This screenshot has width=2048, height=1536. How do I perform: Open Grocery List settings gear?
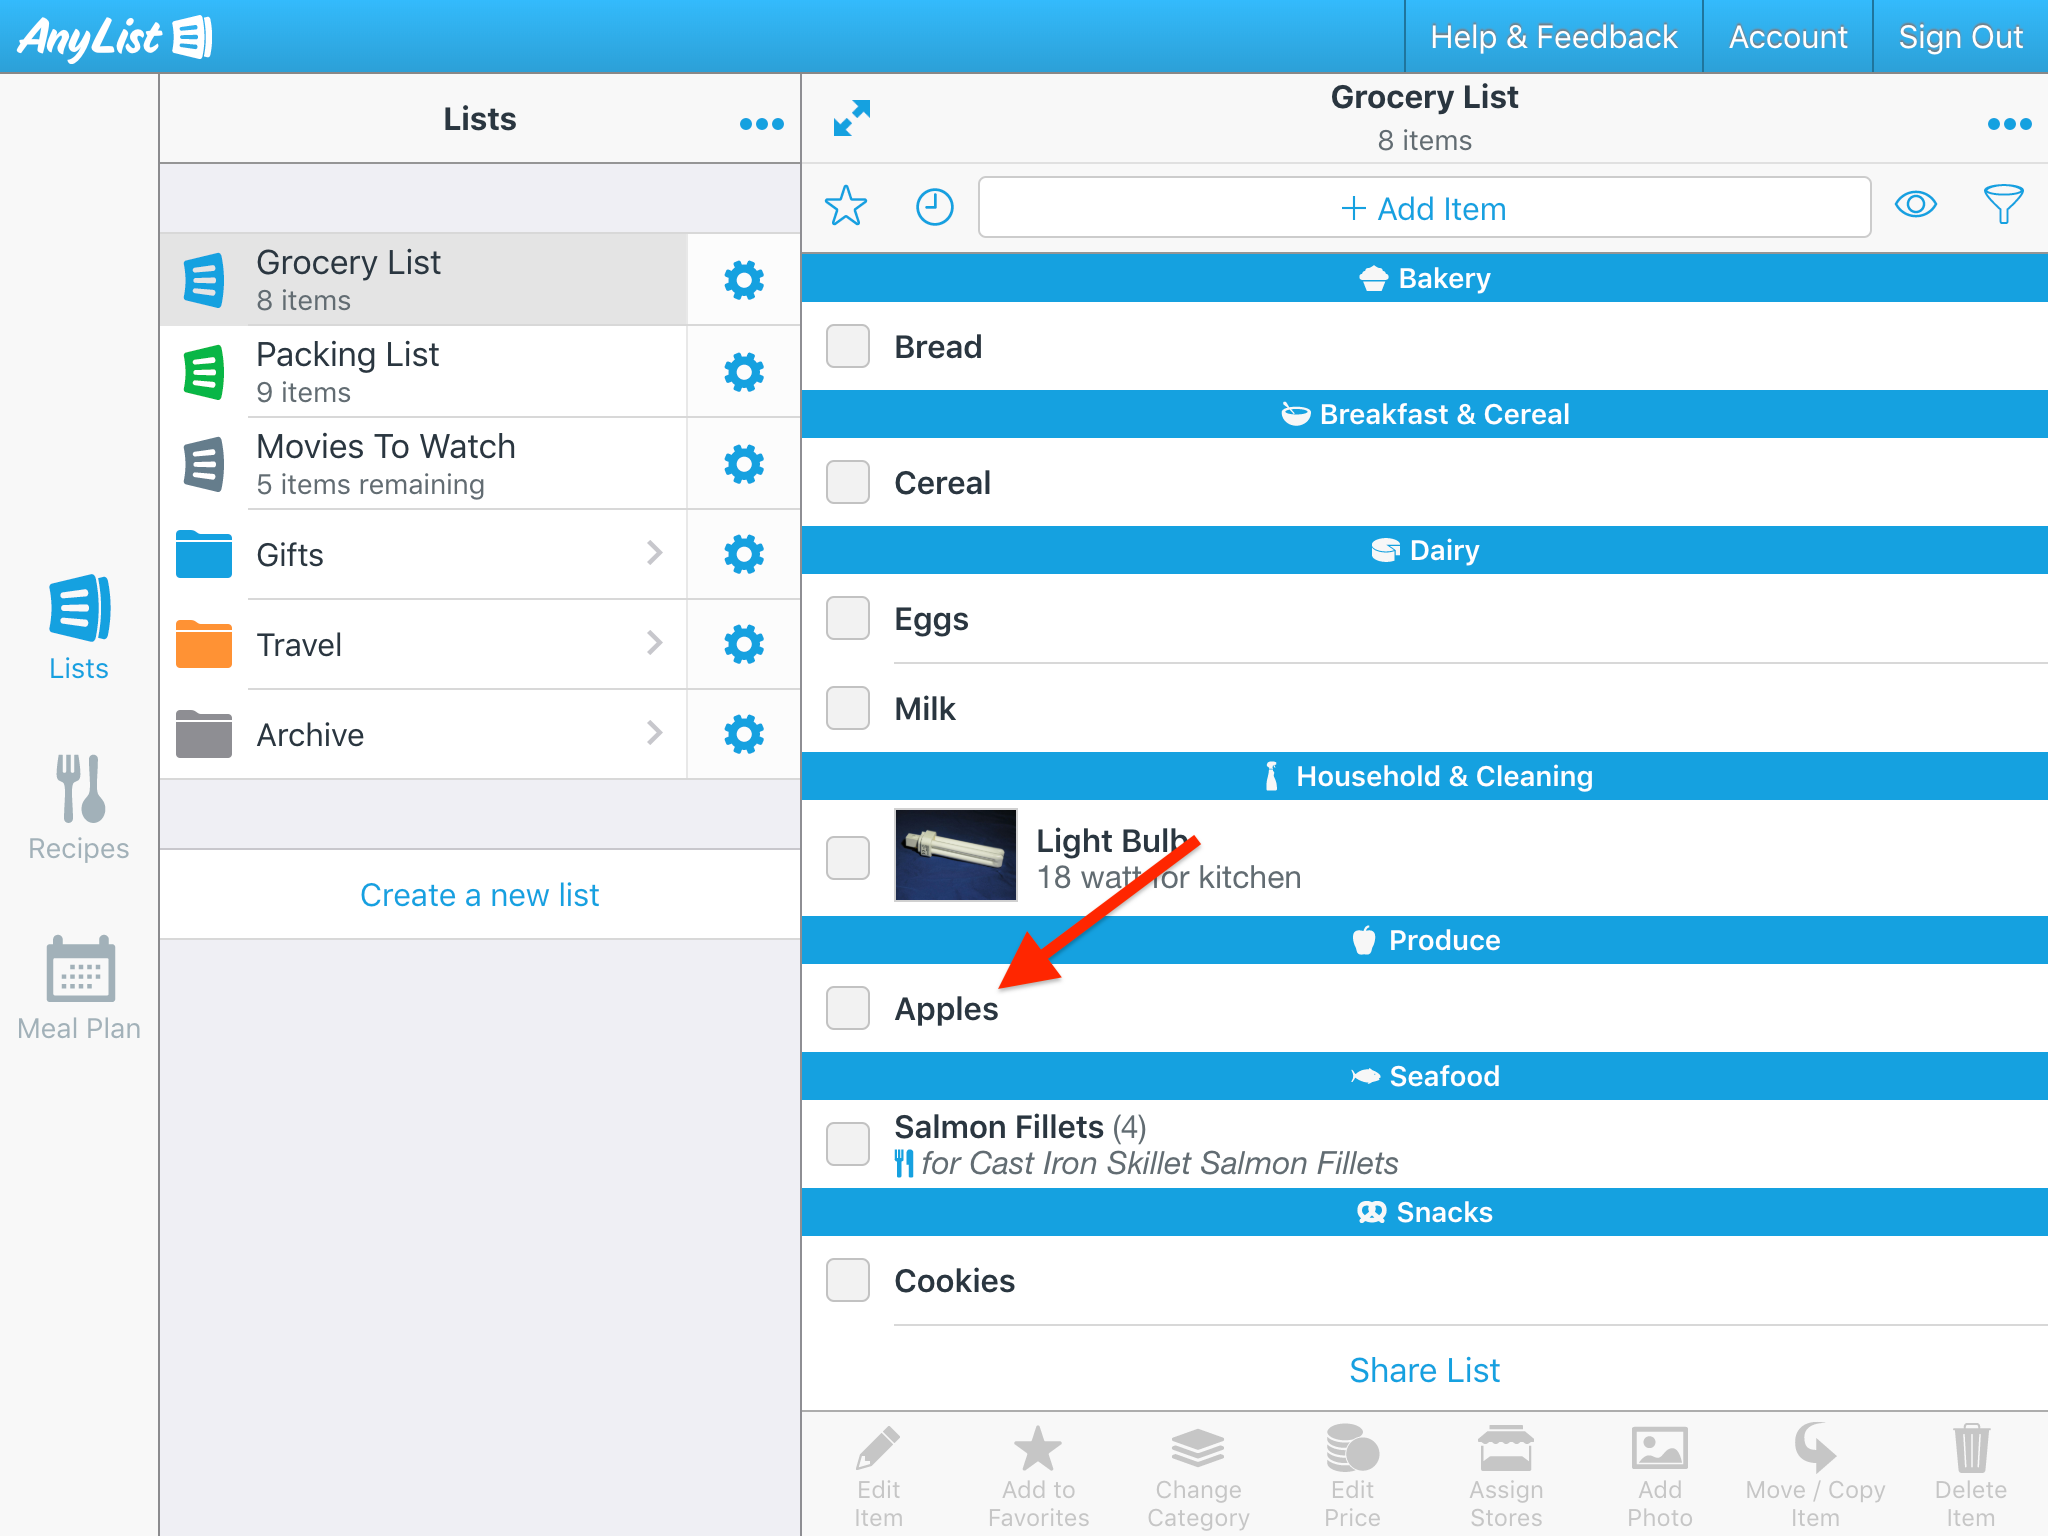(743, 280)
